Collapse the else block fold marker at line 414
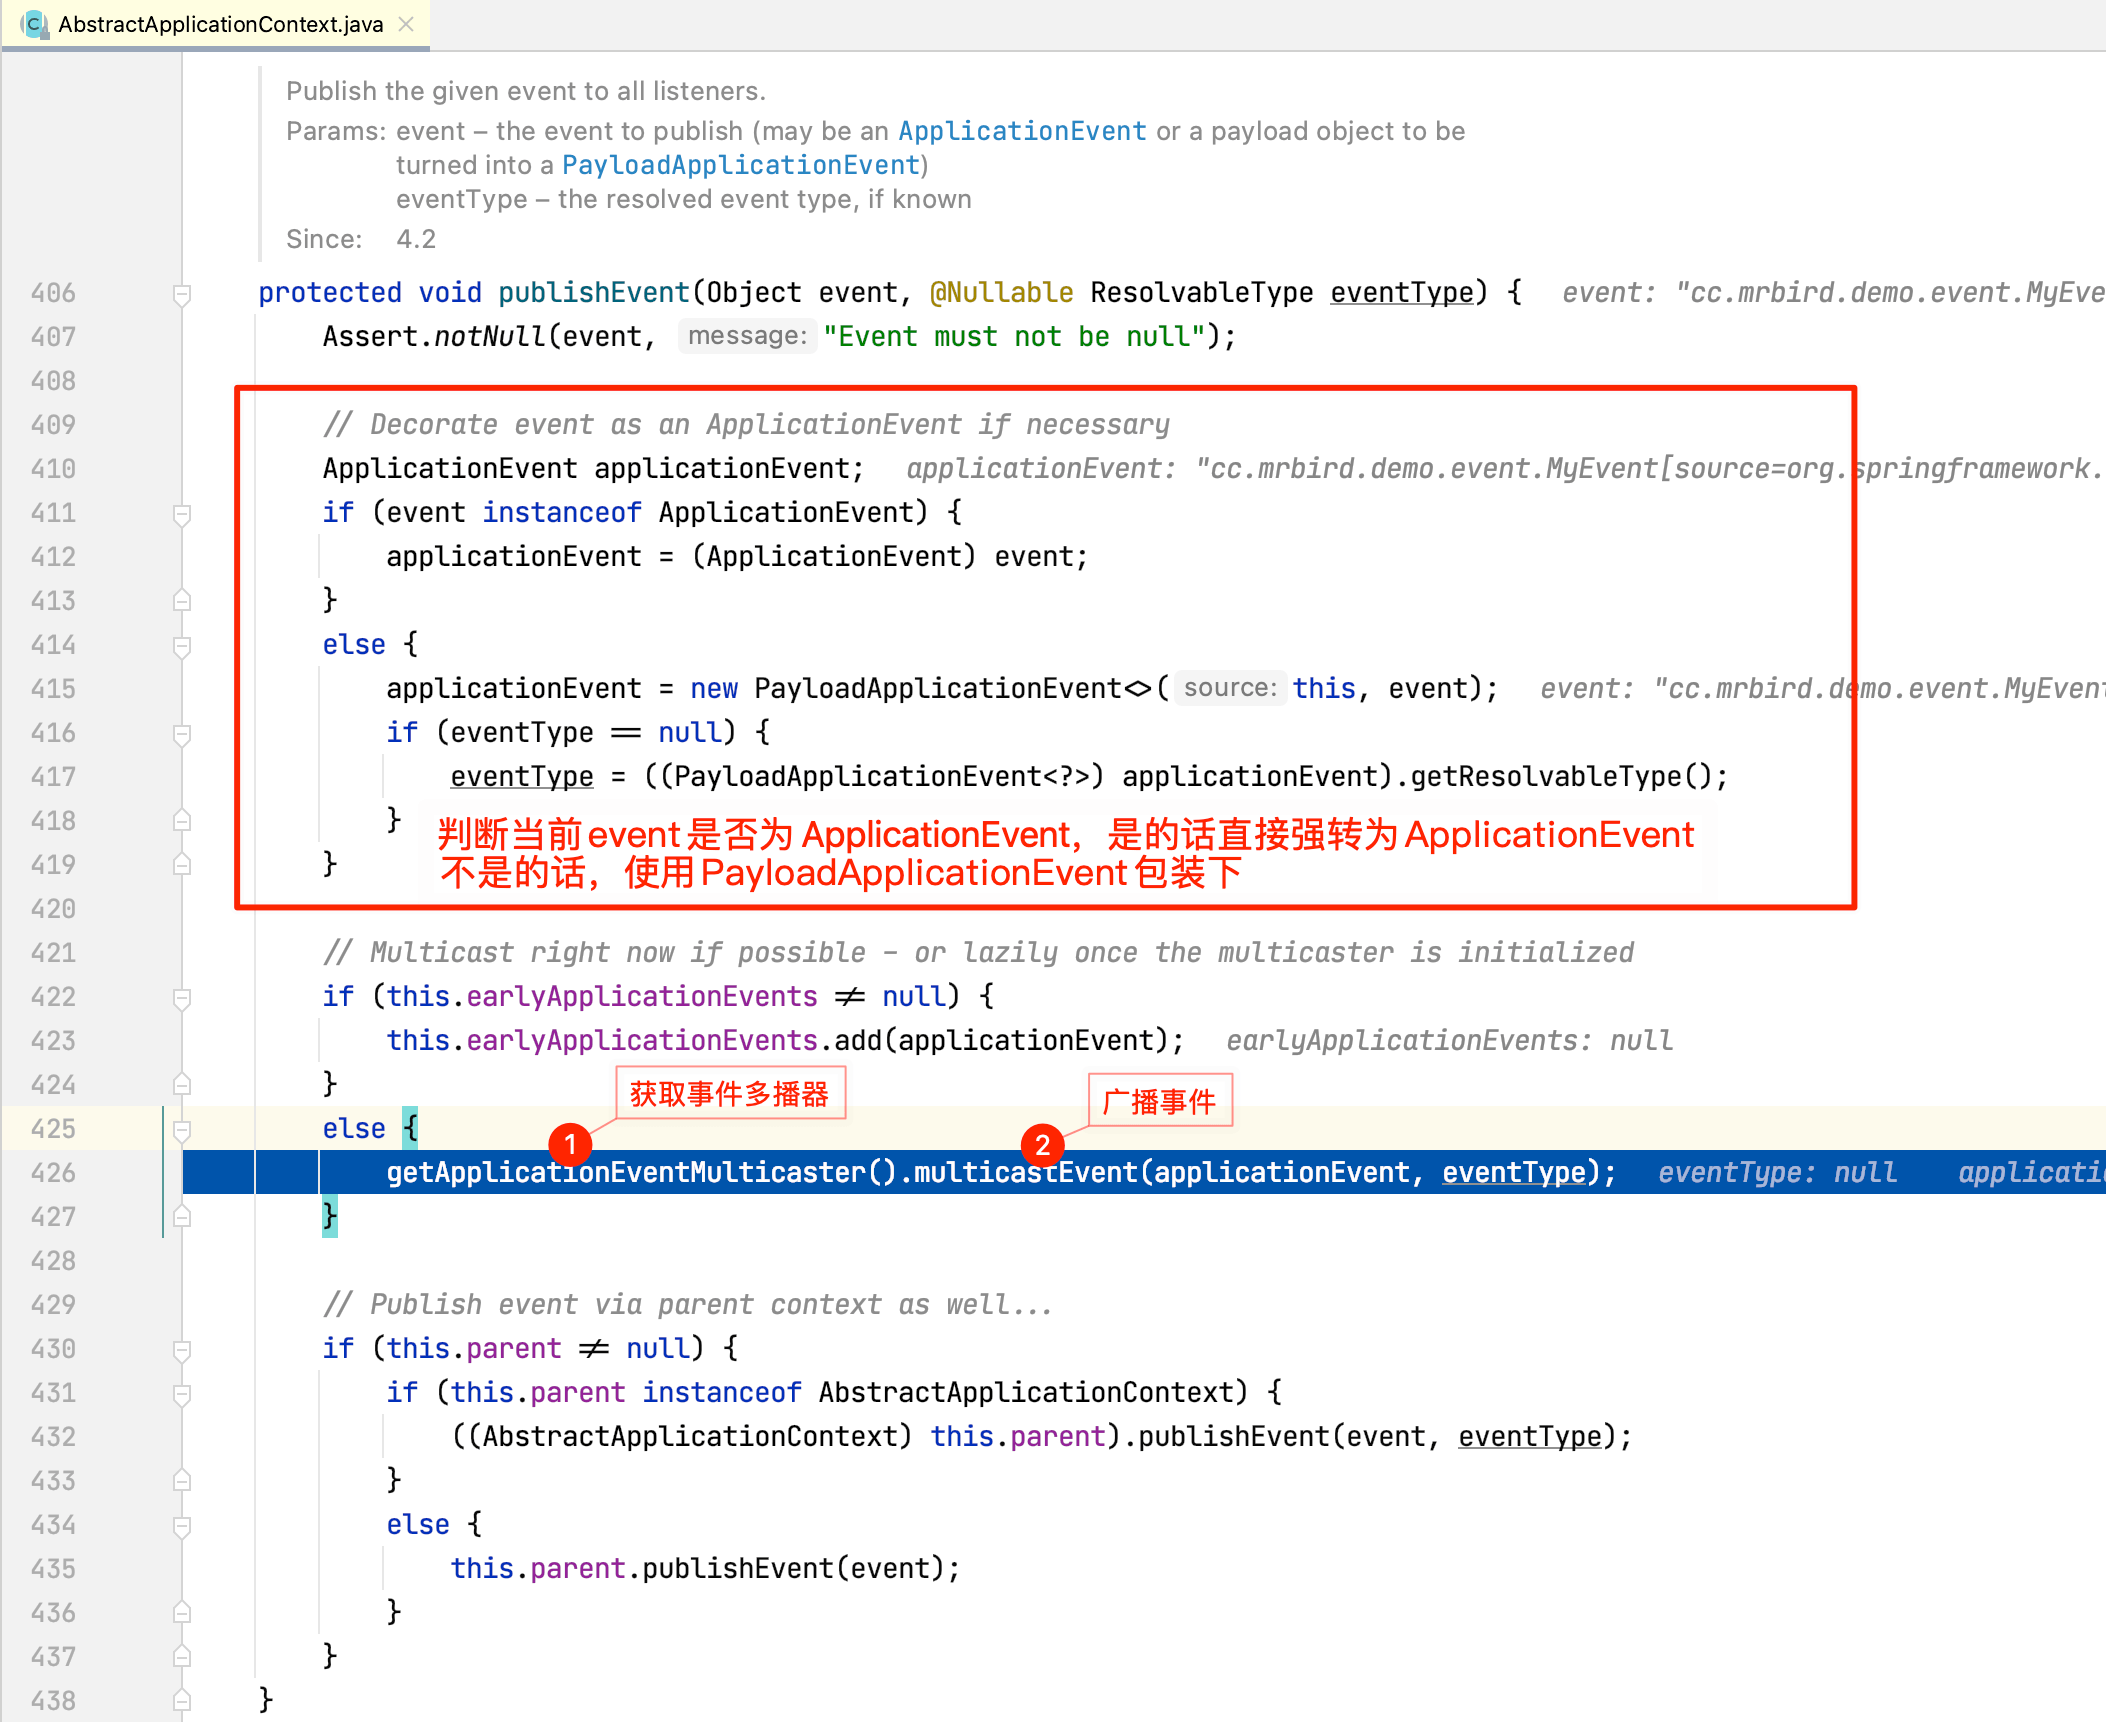Screen dimensions: 2106x1722 (x=182, y=646)
